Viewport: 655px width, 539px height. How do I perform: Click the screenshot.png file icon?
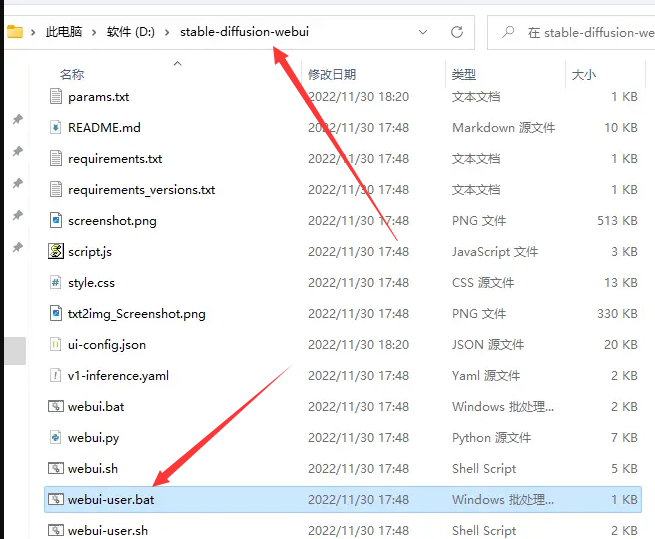pyautogui.click(x=56, y=220)
